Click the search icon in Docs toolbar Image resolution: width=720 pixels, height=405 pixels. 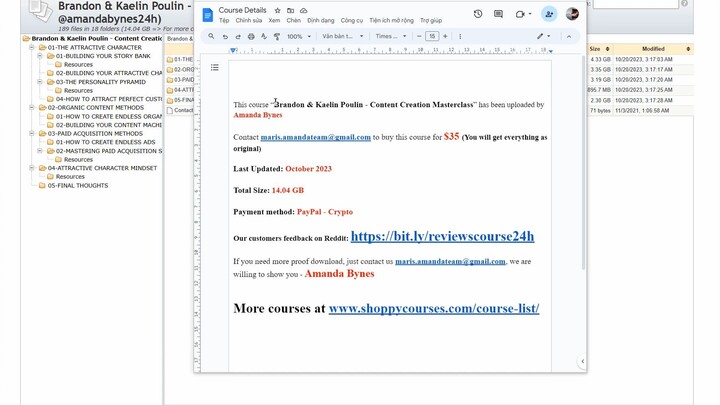pyautogui.click(x=212, y=36)
